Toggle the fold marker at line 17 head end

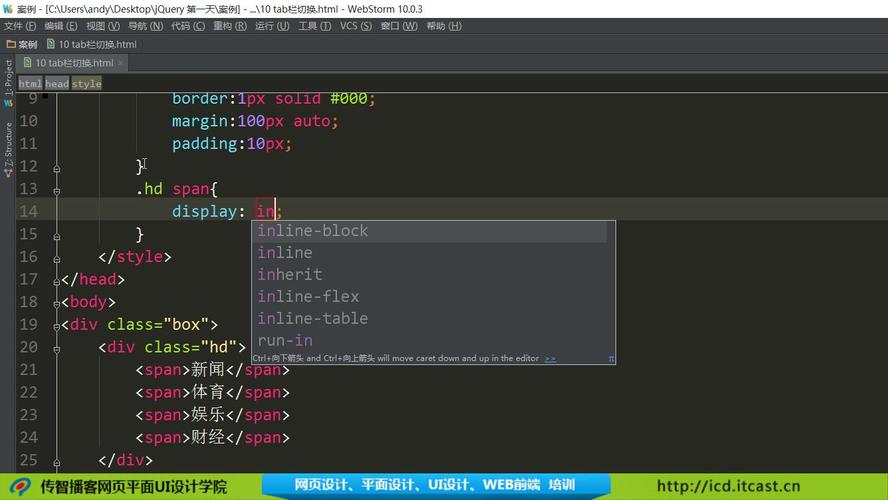57,281
